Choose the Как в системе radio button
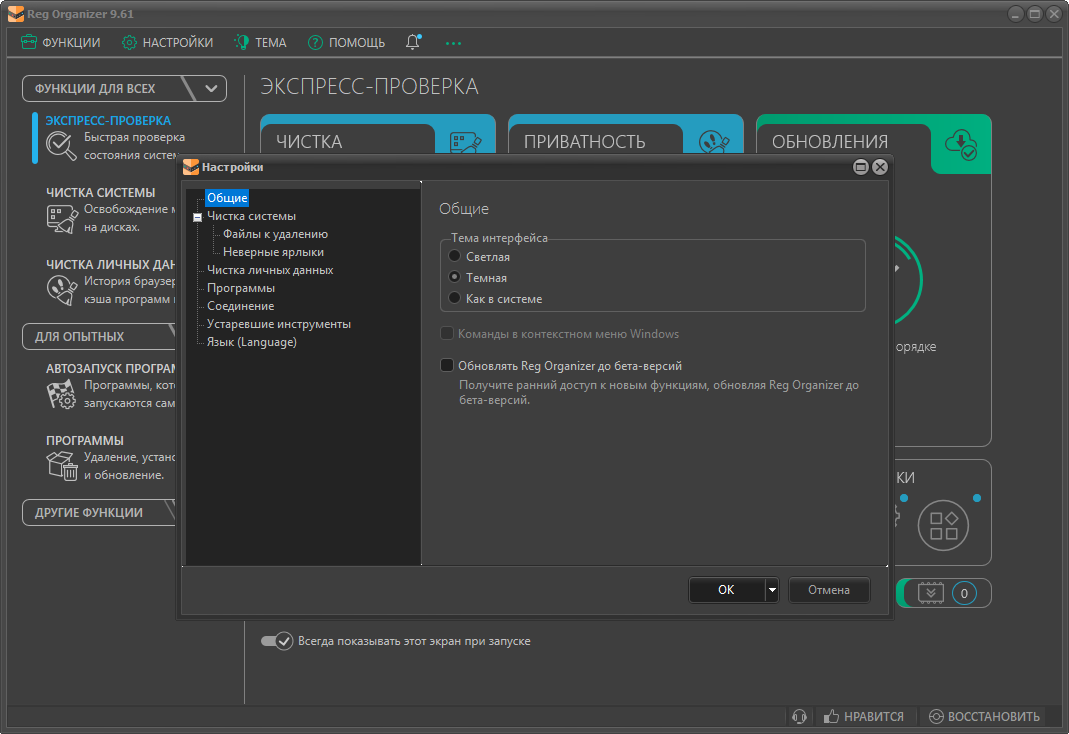The image size is (1069, 734). pos(455,298)
